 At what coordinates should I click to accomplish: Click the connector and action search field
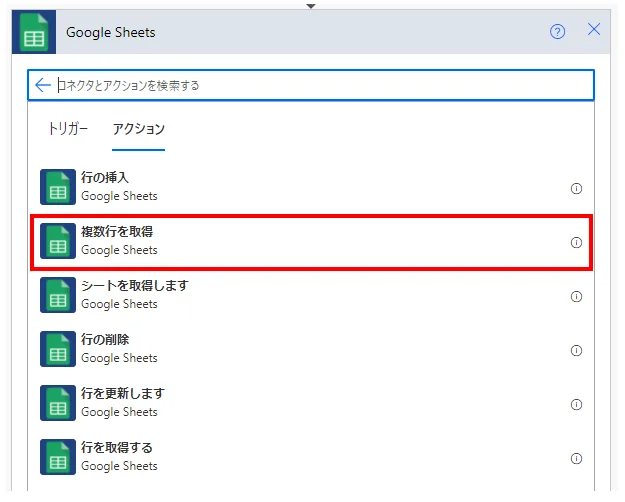(320, 85)
